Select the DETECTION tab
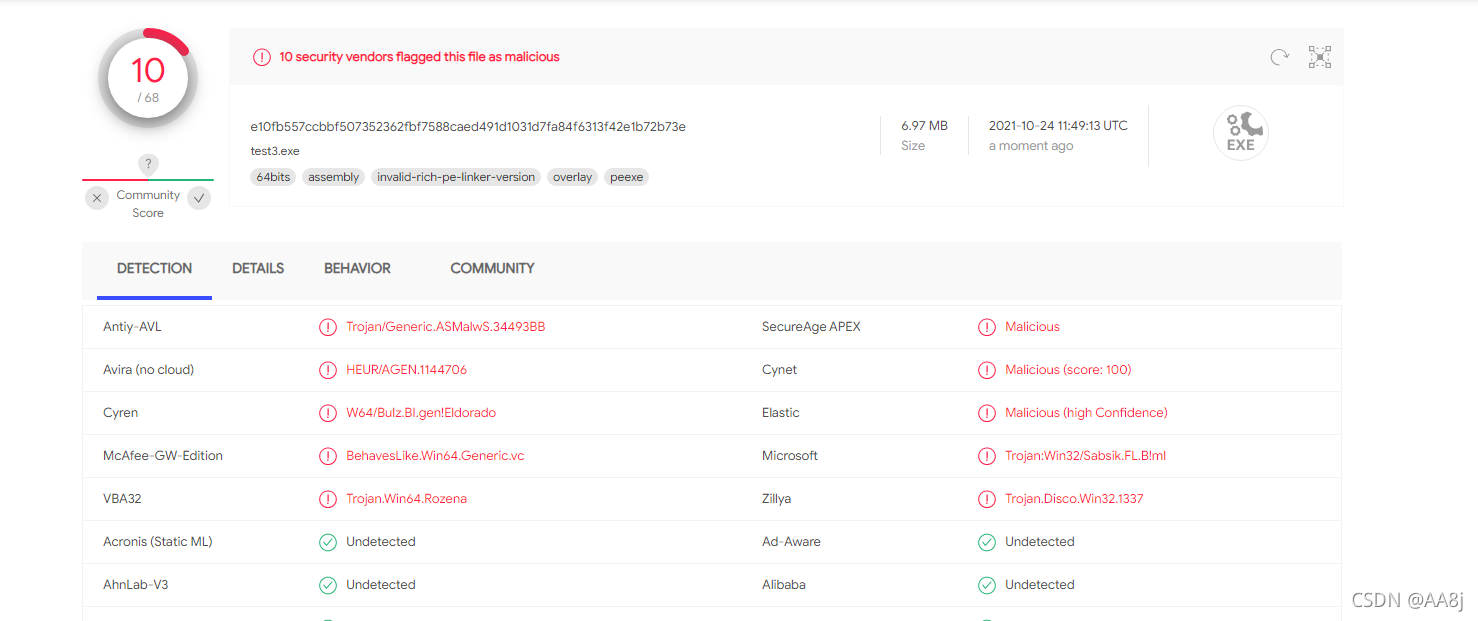The image size is (1478, 621). point(154,268)
